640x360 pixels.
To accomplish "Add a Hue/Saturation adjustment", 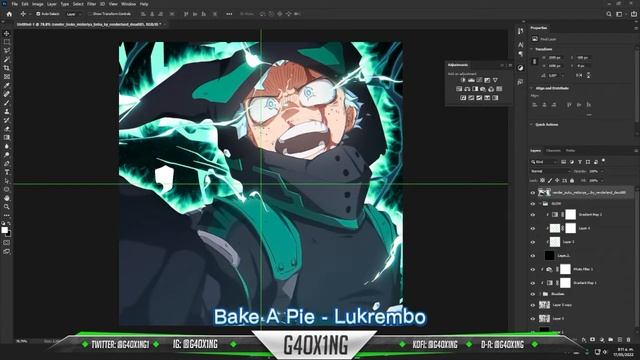I will (459, 89).
